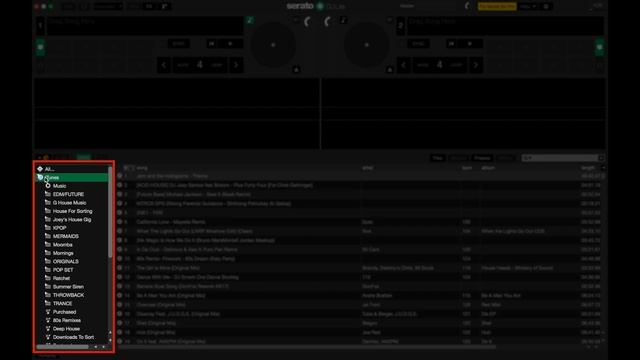The image size is (640, 360).
Task: Click deck 2 previous track button
Action: point(451,44)
